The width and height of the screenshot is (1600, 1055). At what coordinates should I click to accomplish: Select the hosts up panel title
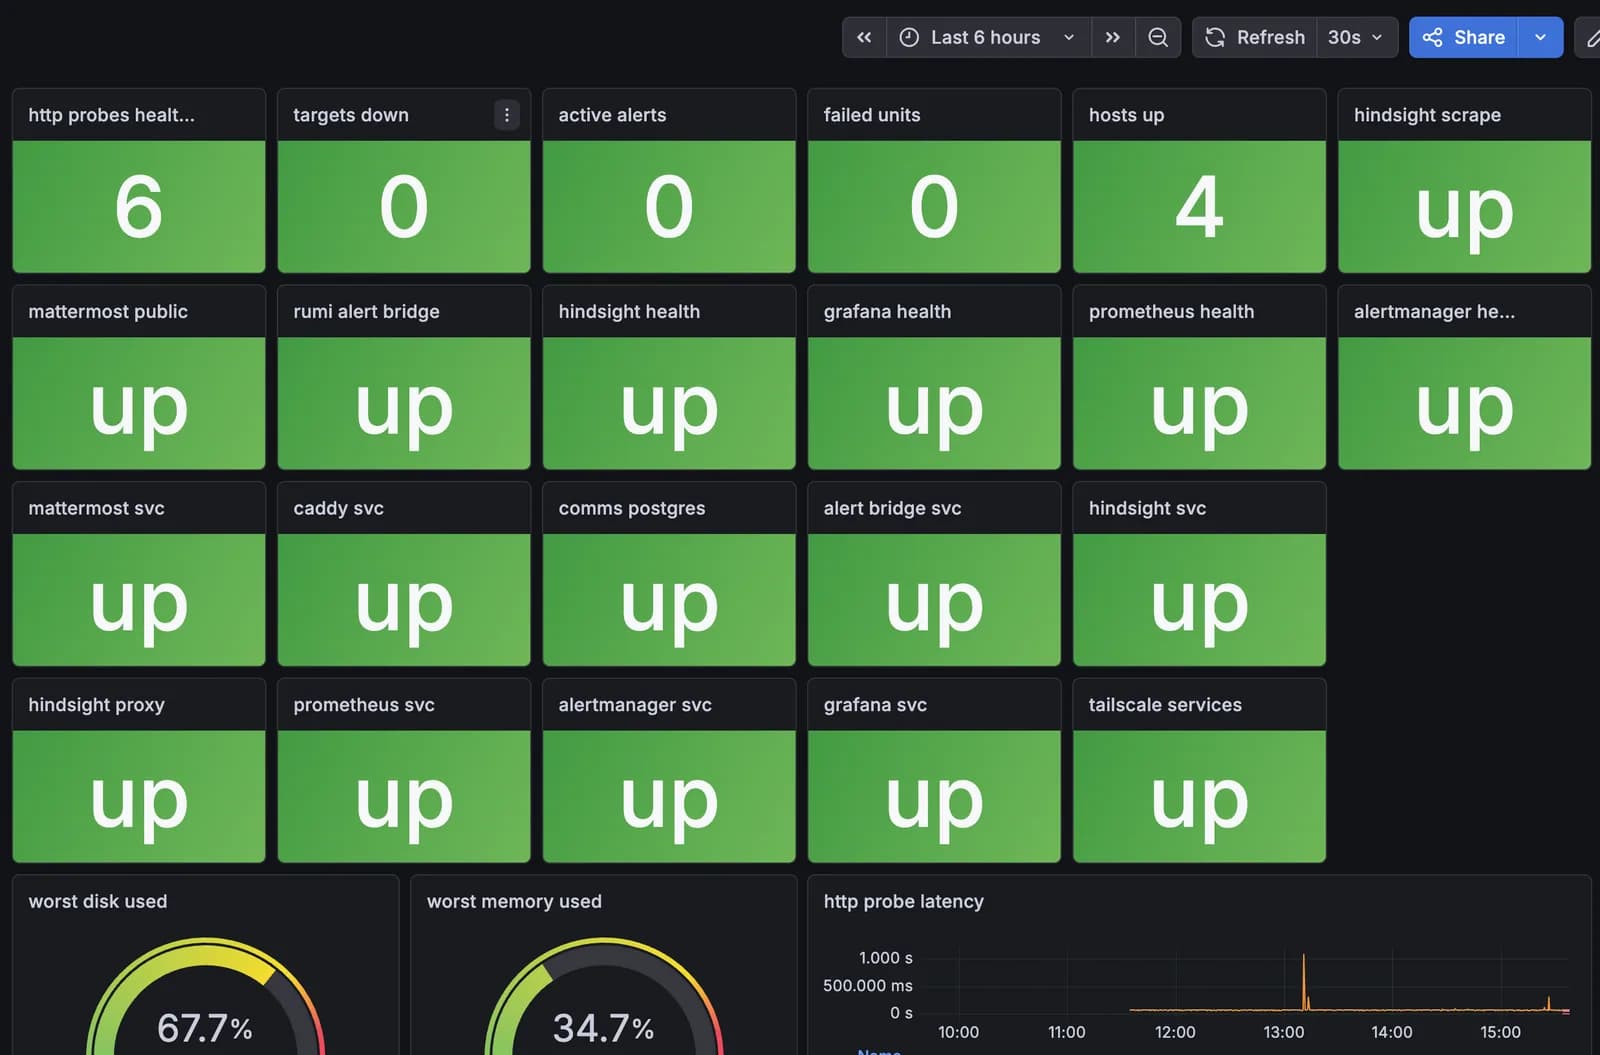(x=1126, y=115)
